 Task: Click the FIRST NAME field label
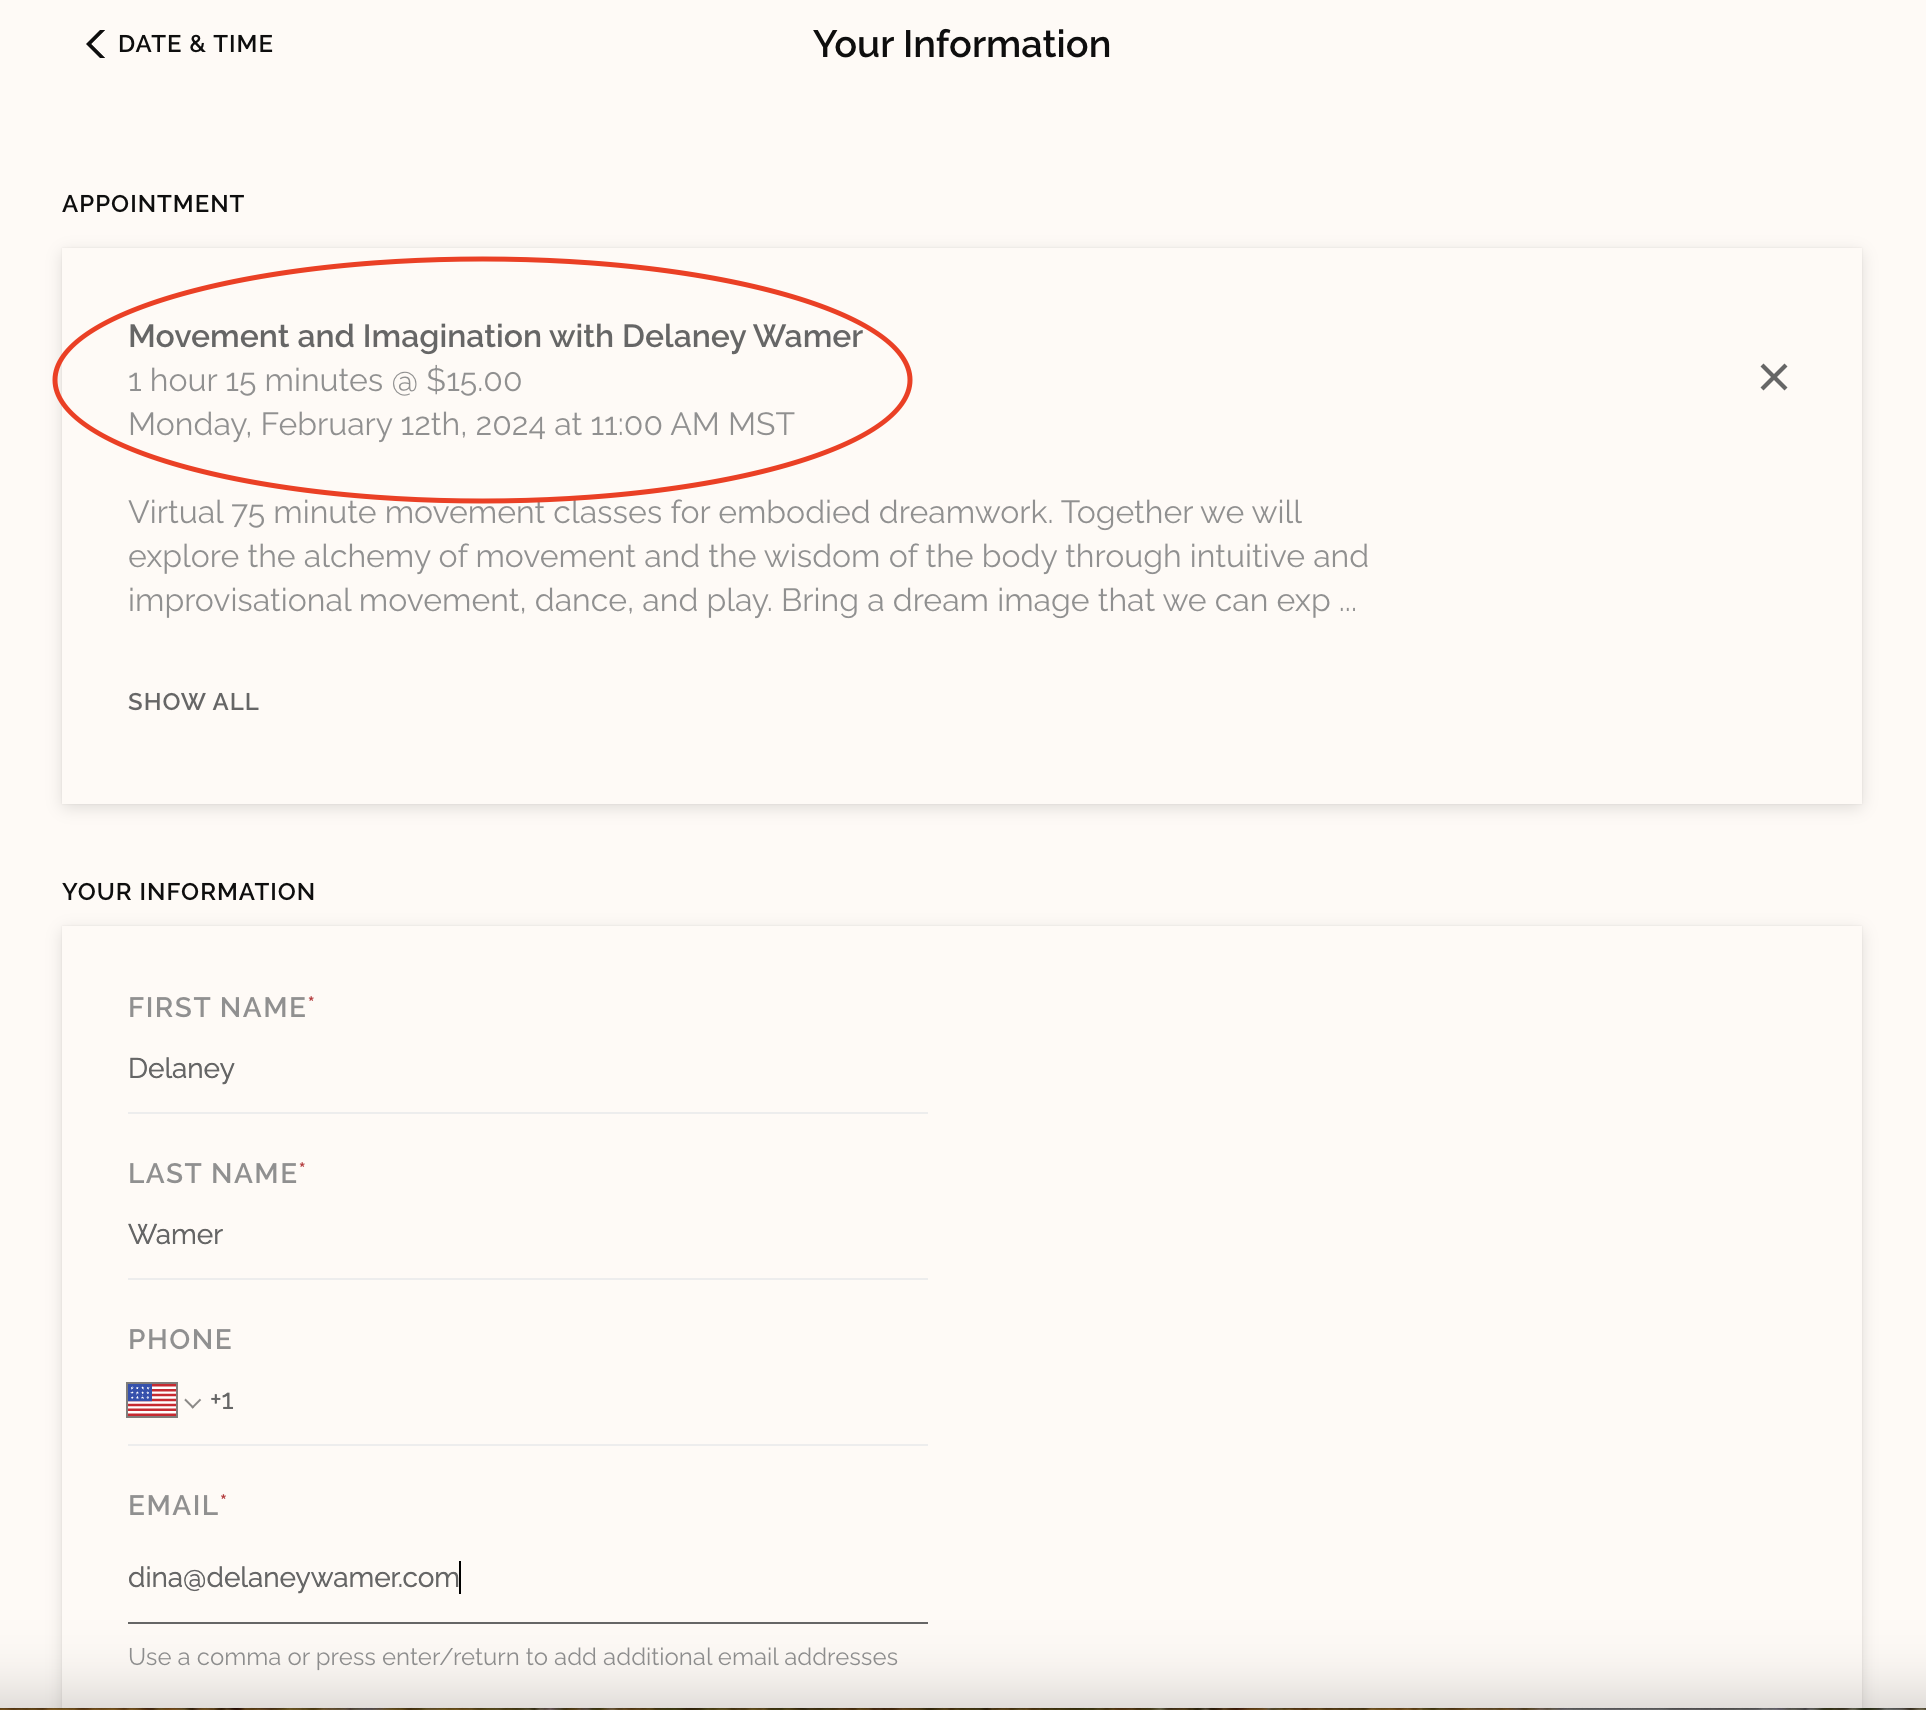click(218, 1007)
